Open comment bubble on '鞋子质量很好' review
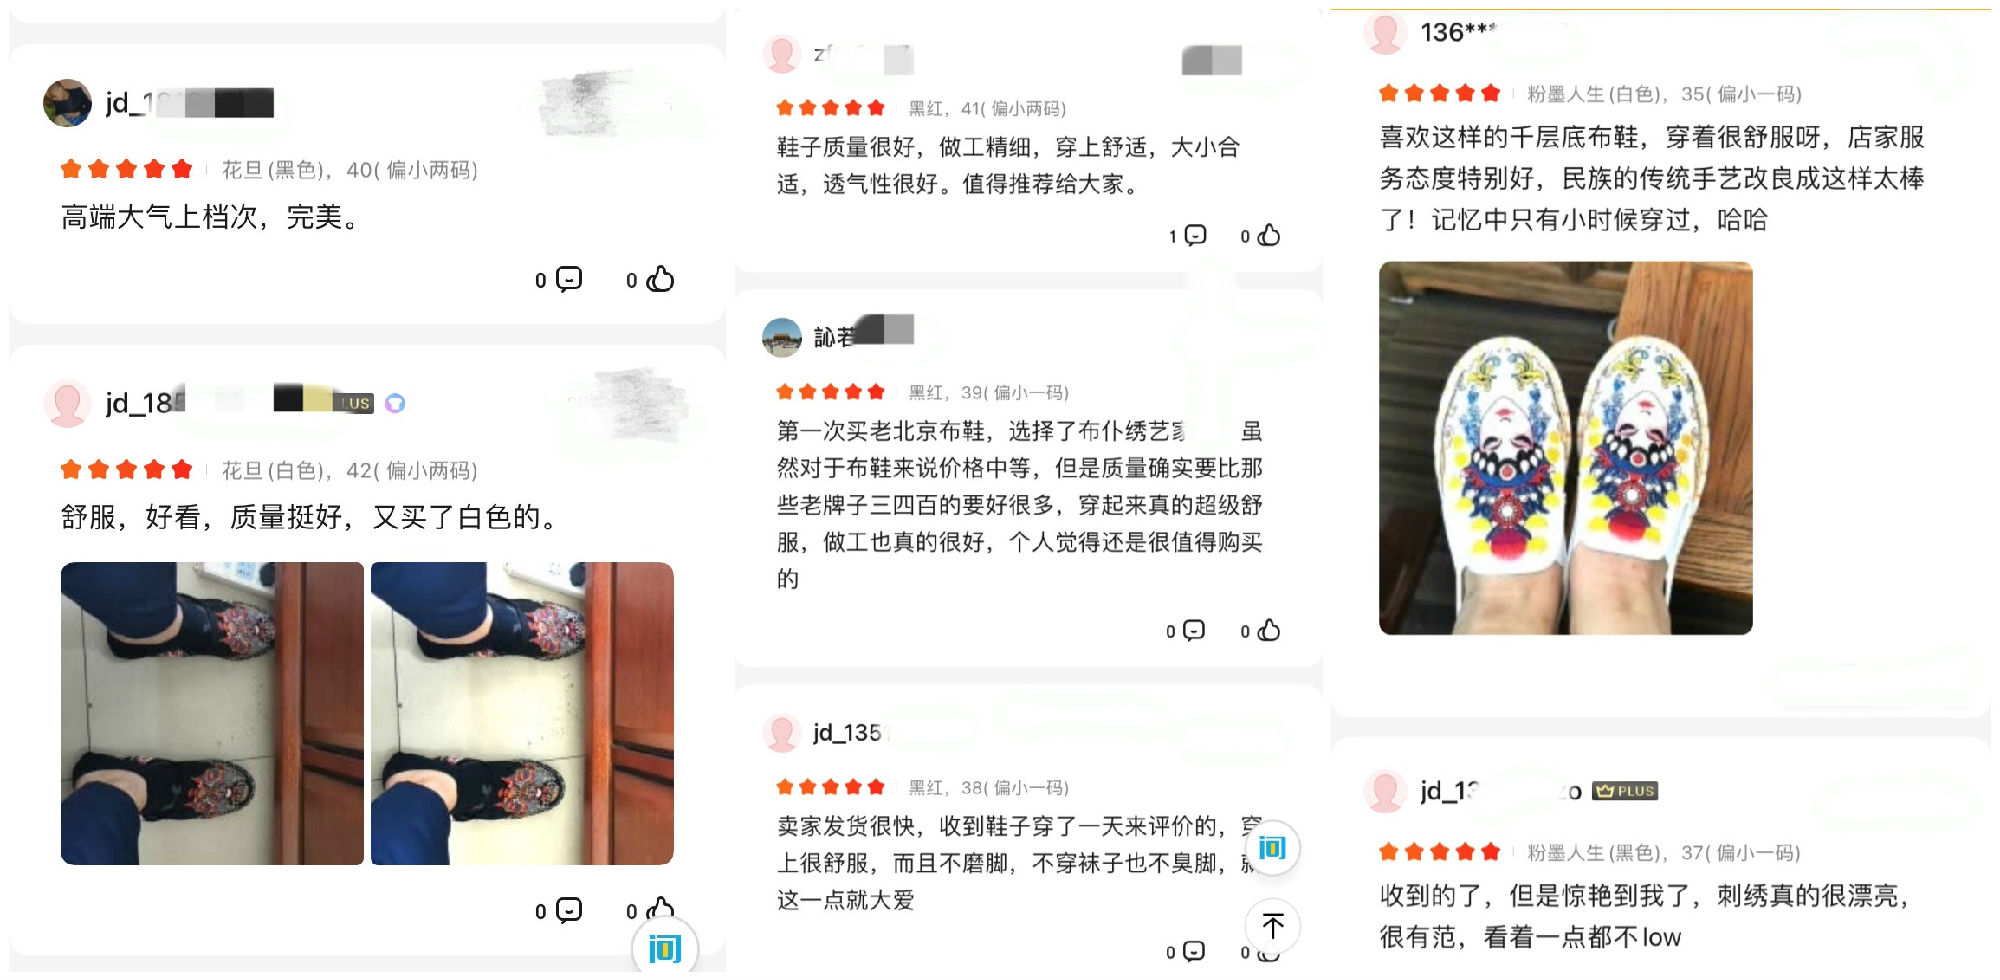The image size is (2000, 980). [1195, 235]
